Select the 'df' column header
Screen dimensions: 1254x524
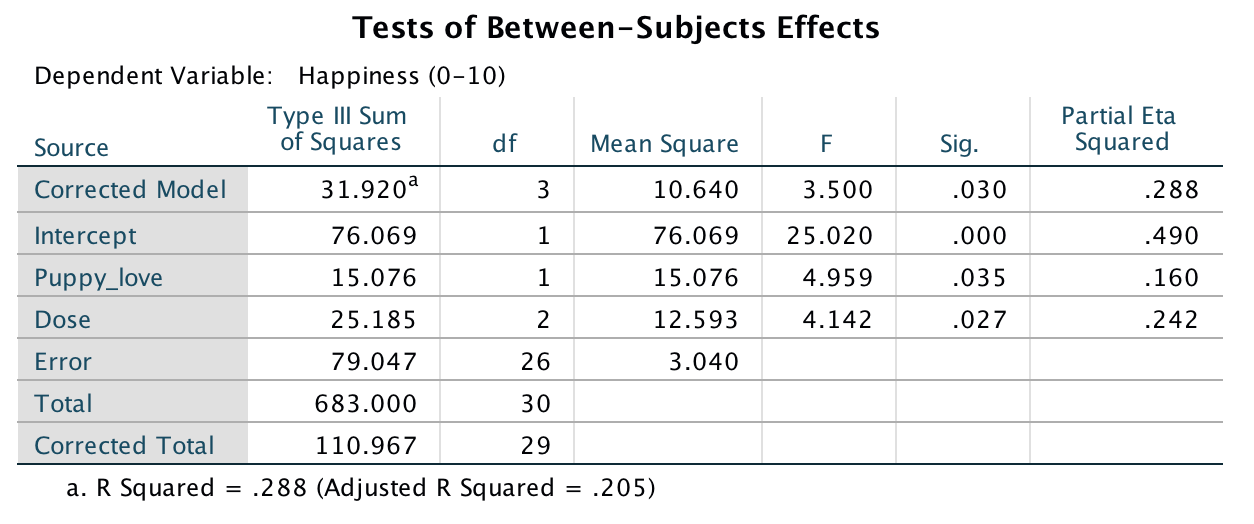coord(506,144)
